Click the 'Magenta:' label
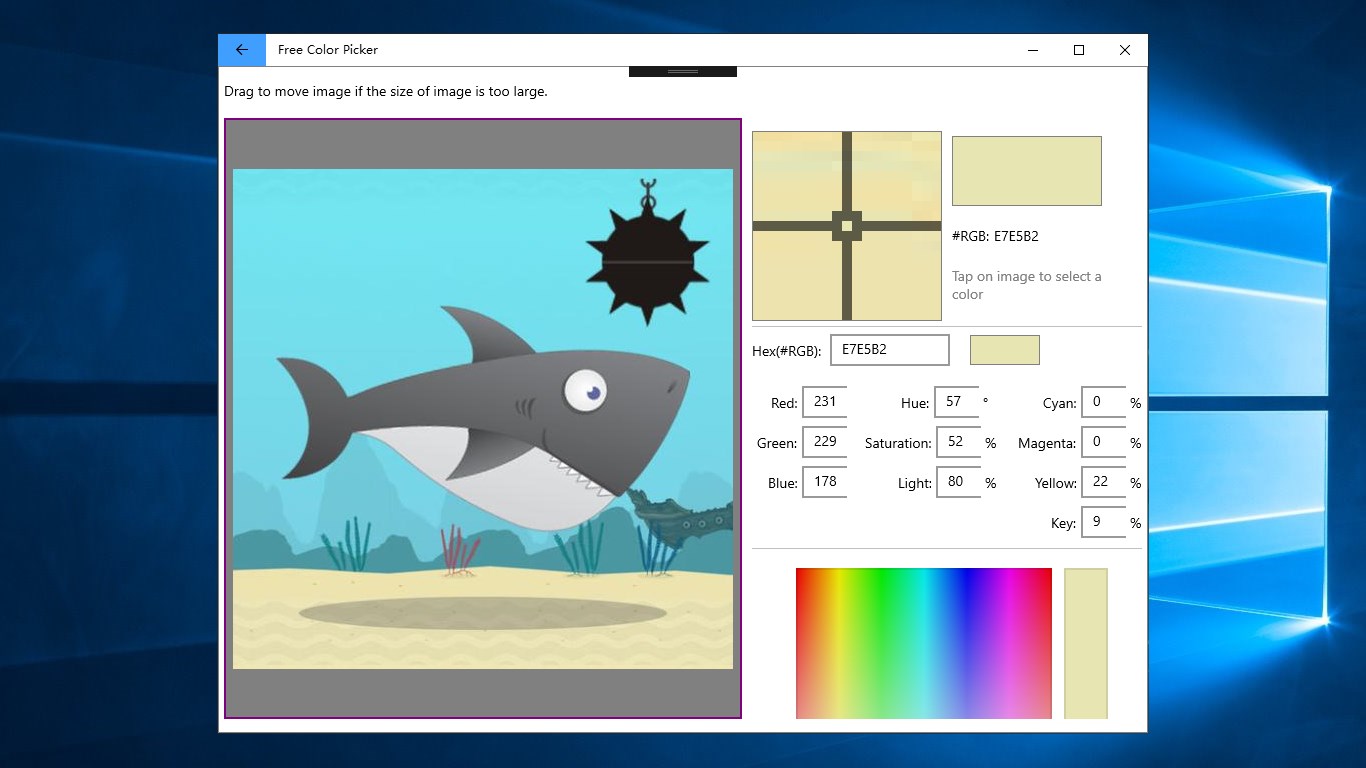Image resolution: width=1366 pixels, height=768 pixels. point(1047,444)
